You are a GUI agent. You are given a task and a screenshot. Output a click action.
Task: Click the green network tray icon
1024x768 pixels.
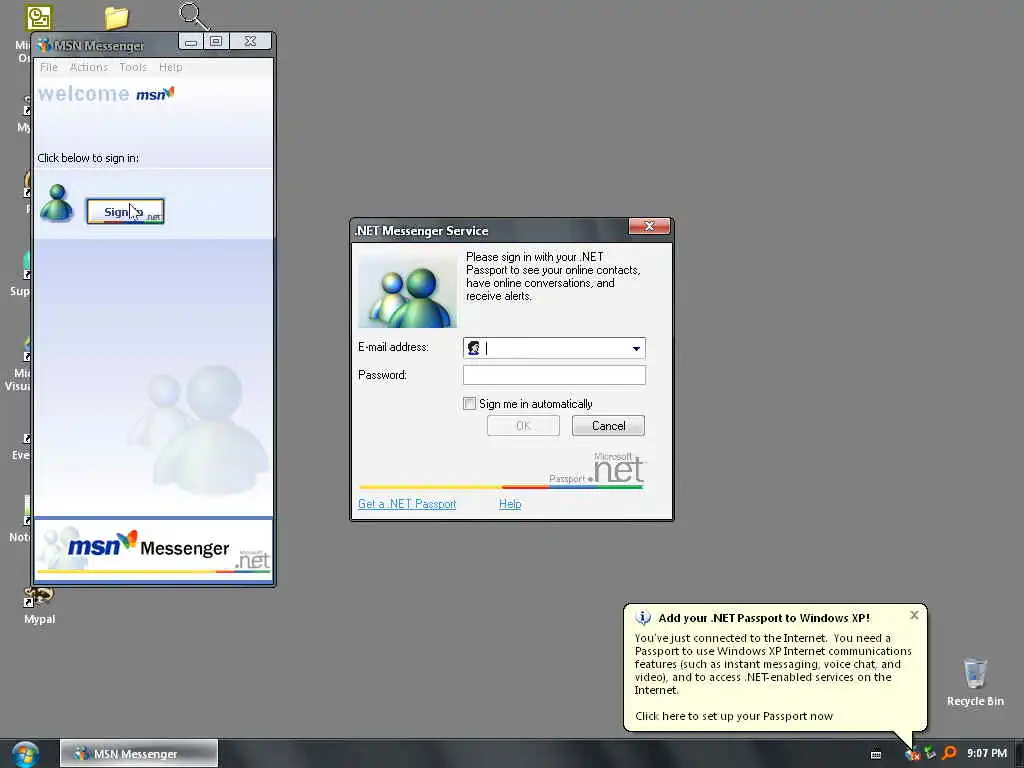(x=930, y=753)
